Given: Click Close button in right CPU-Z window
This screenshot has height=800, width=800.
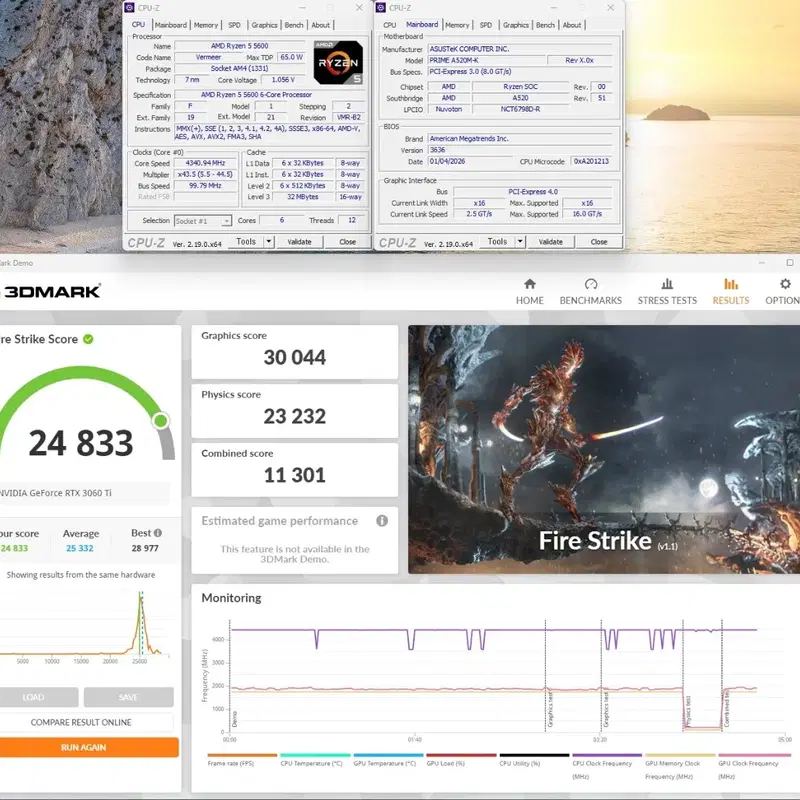Looking at the screenshot, I should 599,242.
